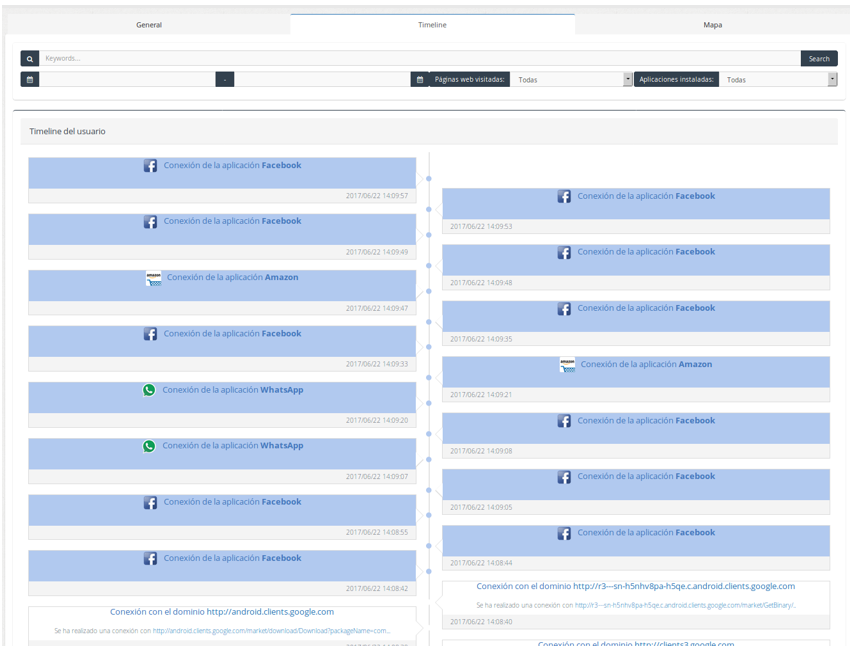Click the magnifier icon beside Keywords field
This screenshot has height=657, width=850.
tap(30, 59)
